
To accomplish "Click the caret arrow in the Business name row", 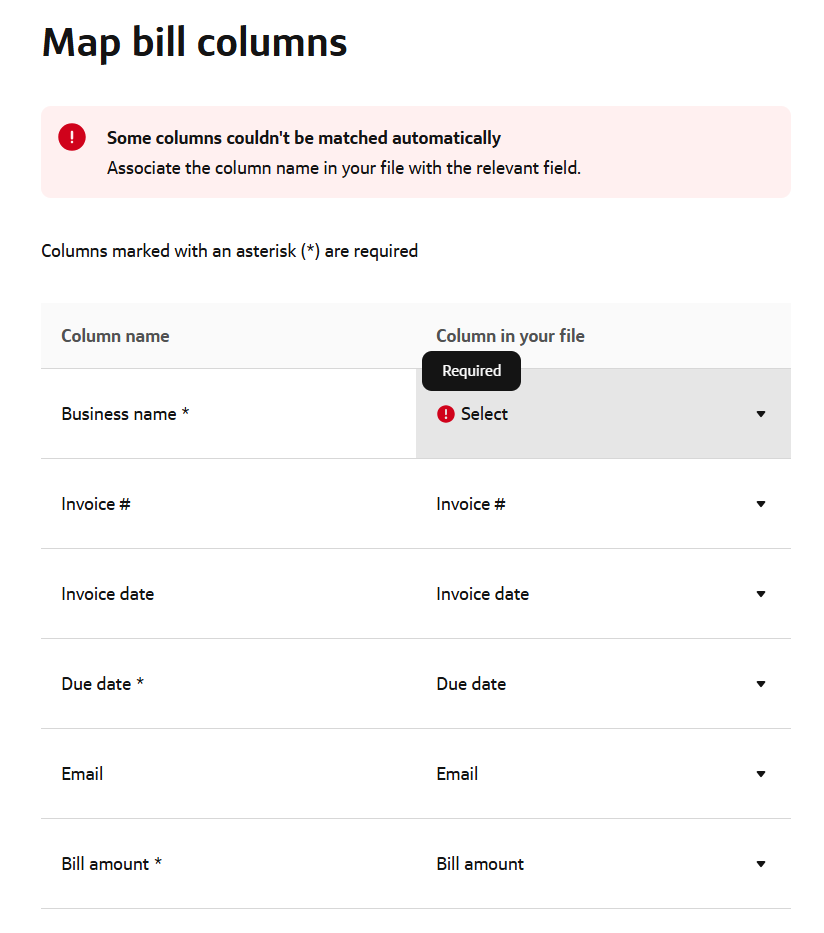I will pyautogui.click(x=761, y=414).
